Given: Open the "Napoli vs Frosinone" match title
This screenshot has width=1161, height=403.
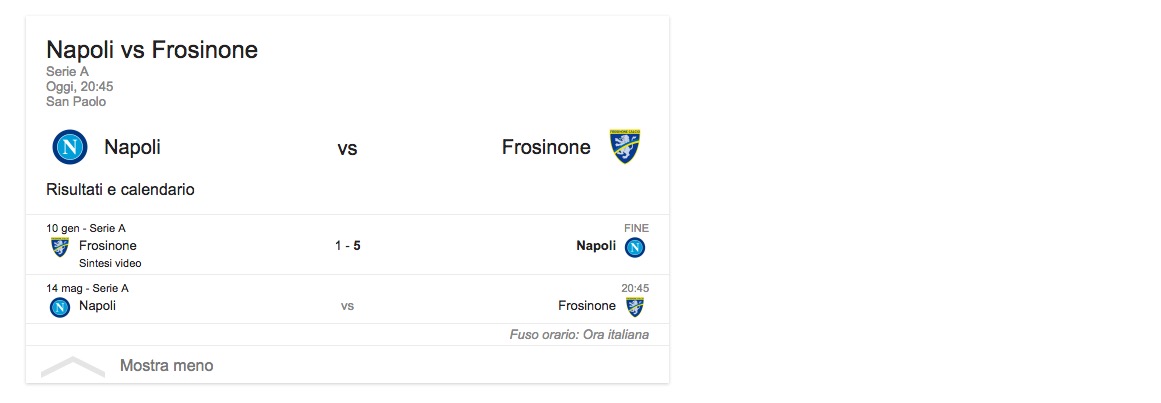Looking at the screenshot, I should coord(152,49).
